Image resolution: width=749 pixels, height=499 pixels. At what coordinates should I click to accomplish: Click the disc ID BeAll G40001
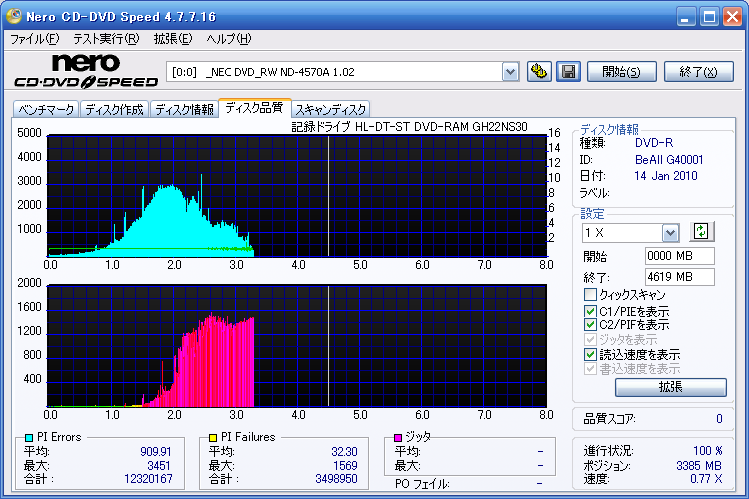[669, 159]
